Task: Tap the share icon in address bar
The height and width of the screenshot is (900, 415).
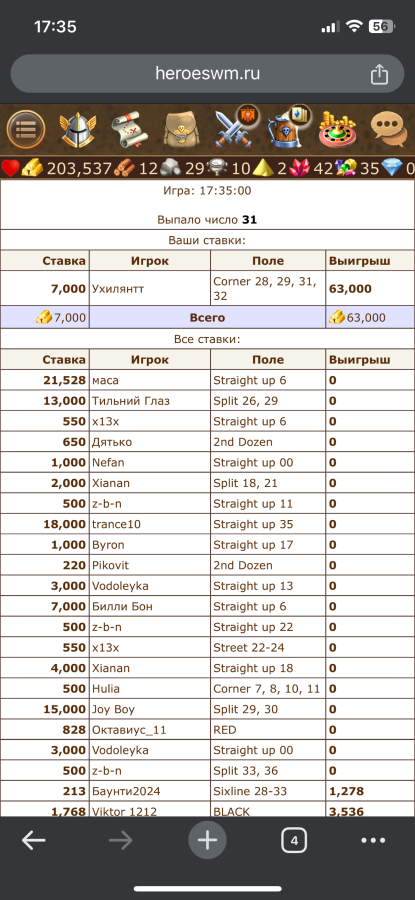Action: pos(379,74)
